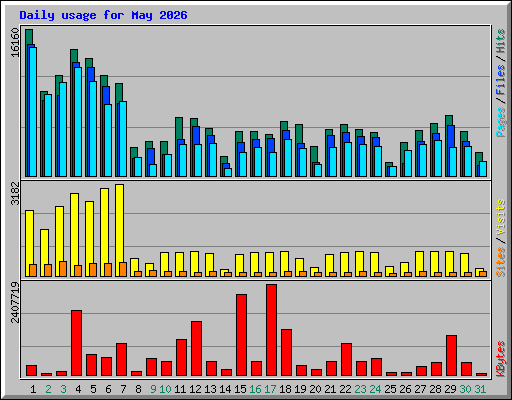Click day 16 on the date axis
The width and height of the screenshot is (512, 400).
click(255, 389)
